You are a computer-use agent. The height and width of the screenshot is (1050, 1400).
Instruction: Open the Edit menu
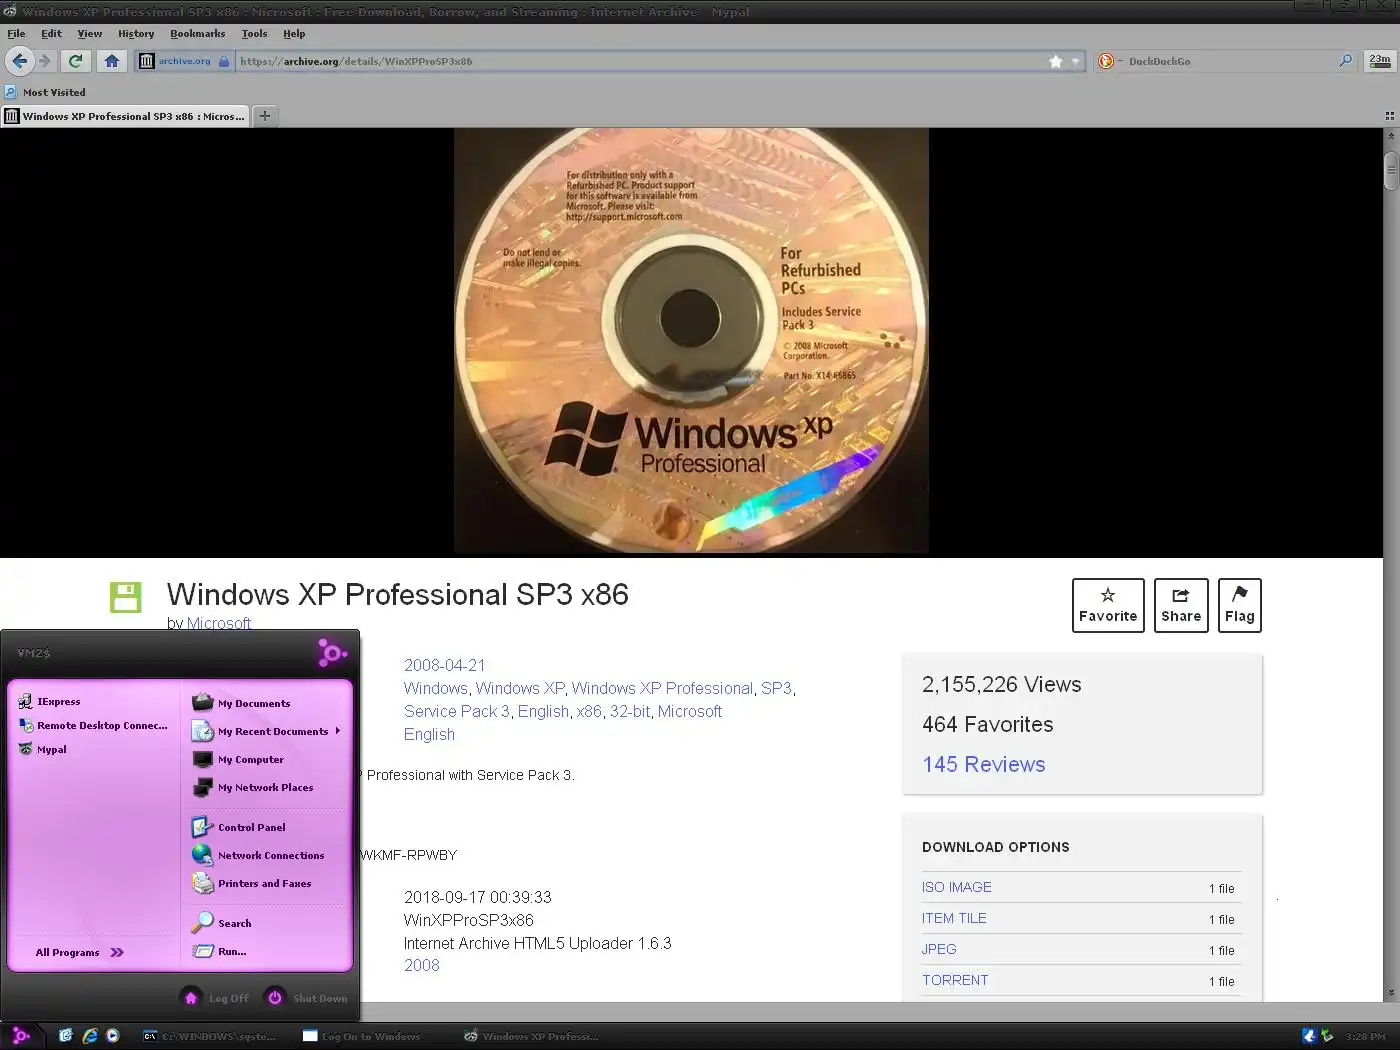point(51,33)
